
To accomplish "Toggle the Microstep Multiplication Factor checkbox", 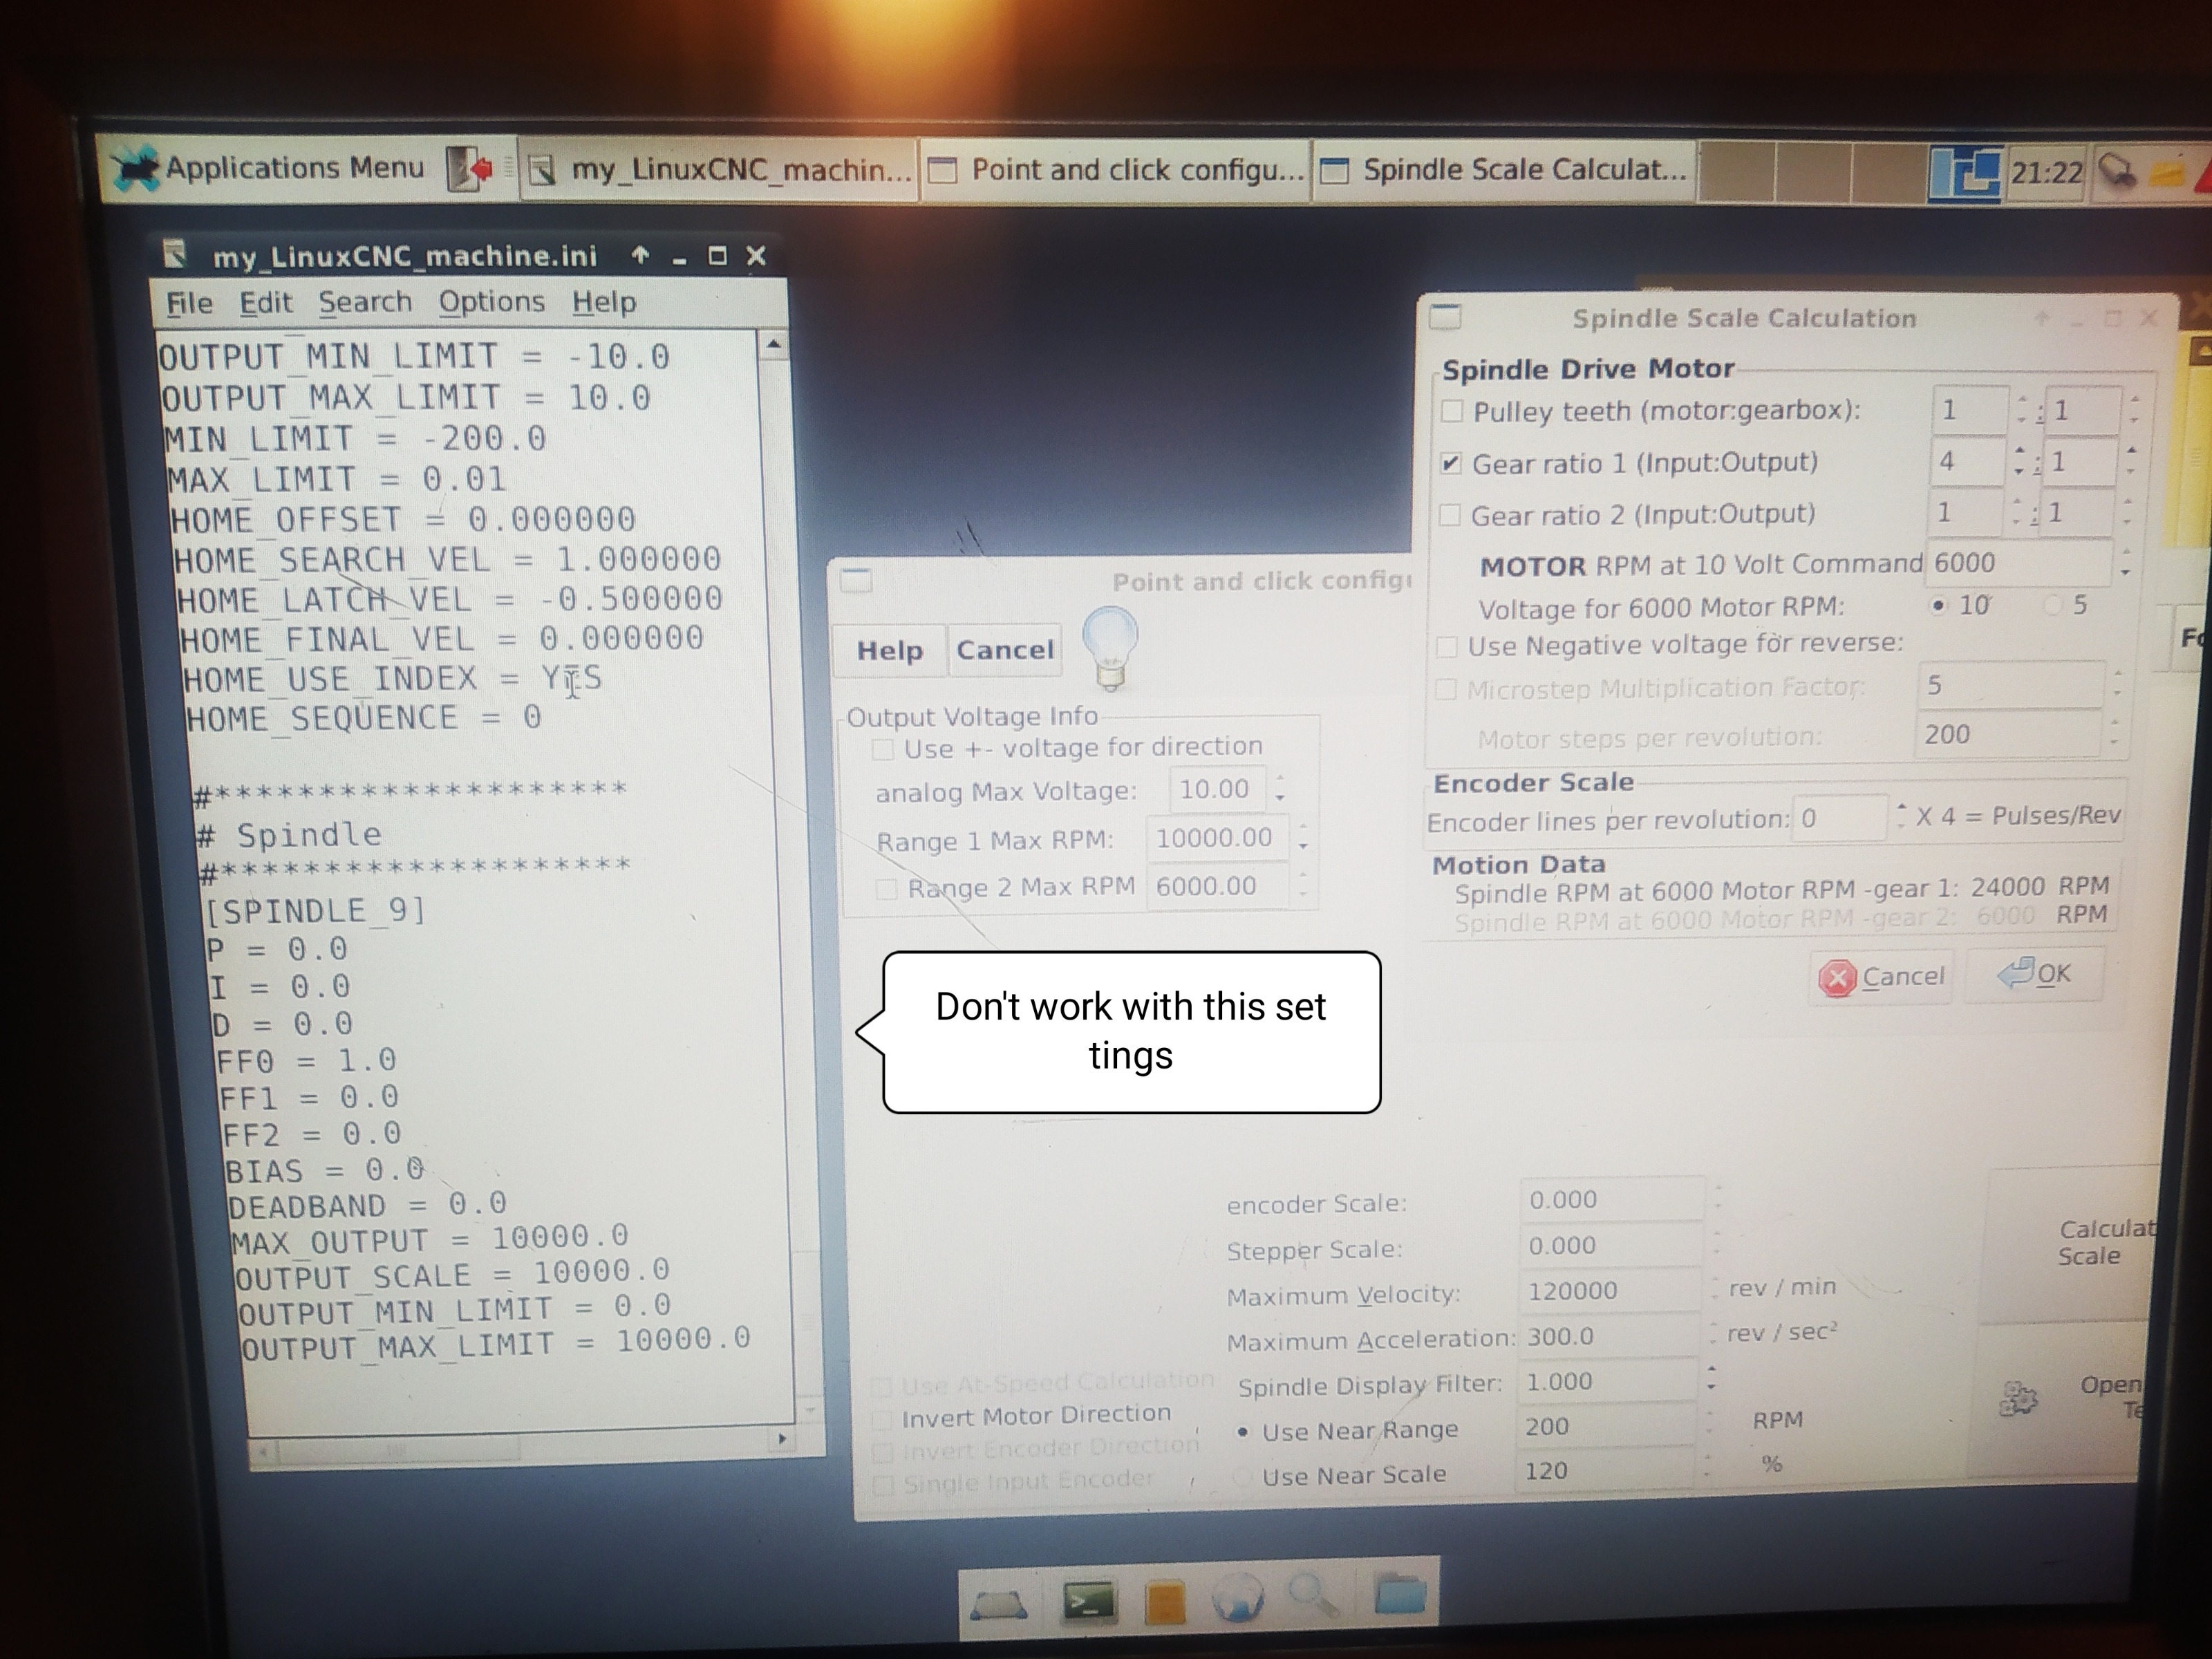I will (1445, 689).
